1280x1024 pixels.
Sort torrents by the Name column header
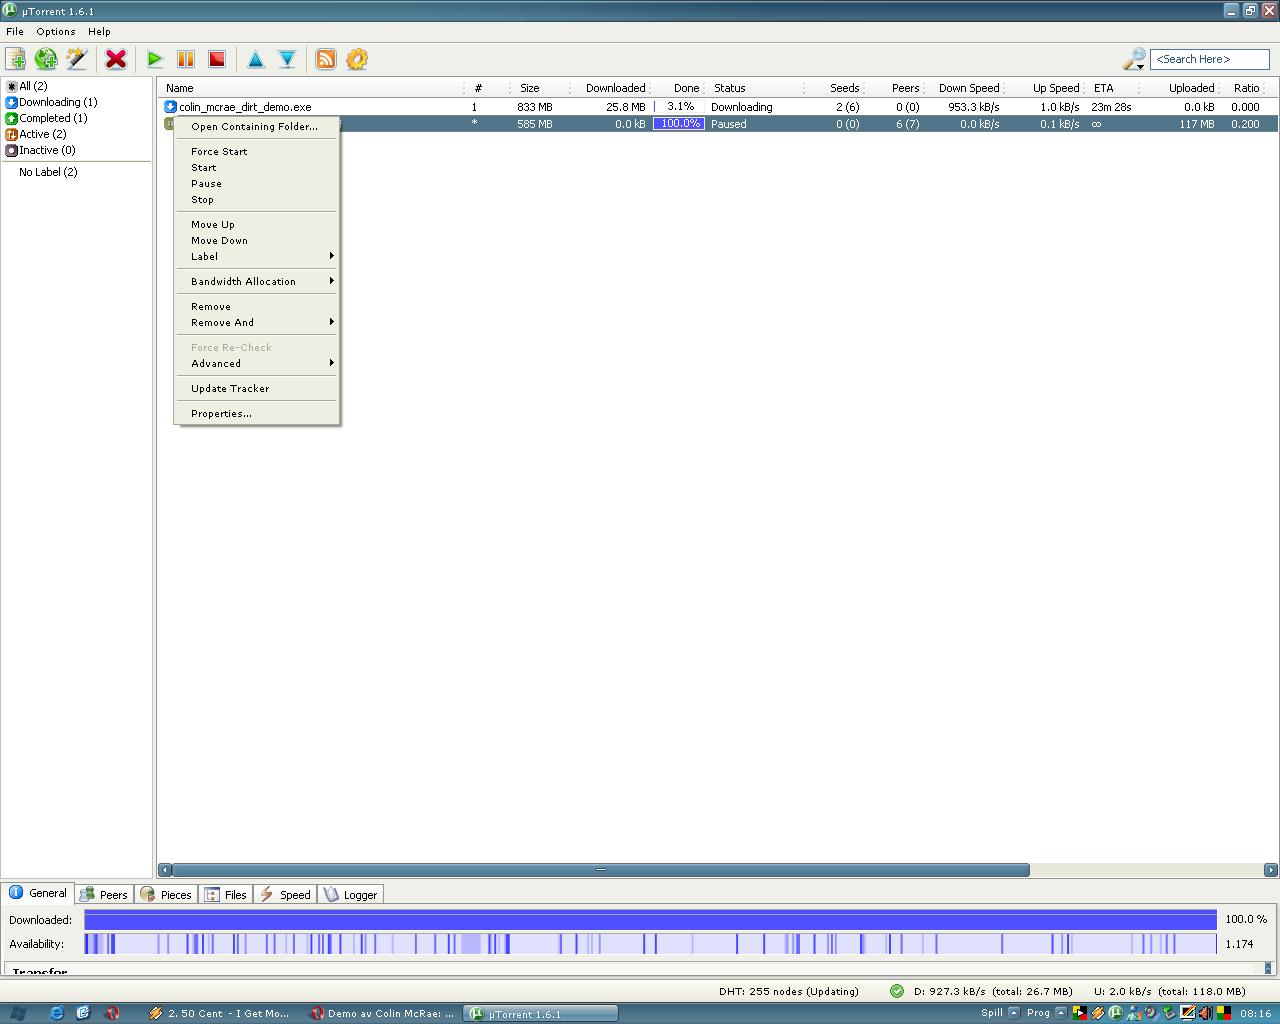click(x=311, y=88)
